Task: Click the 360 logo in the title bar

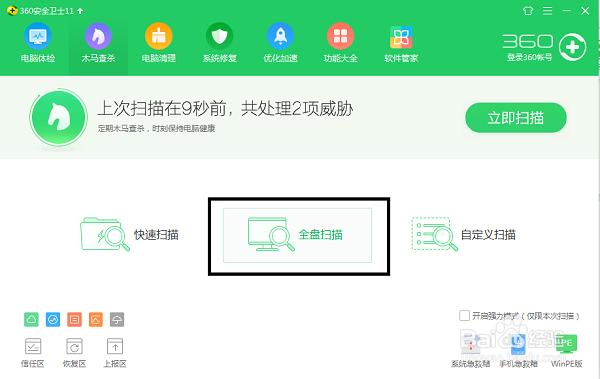Action: pyautogui.click(x=12, y=11)
